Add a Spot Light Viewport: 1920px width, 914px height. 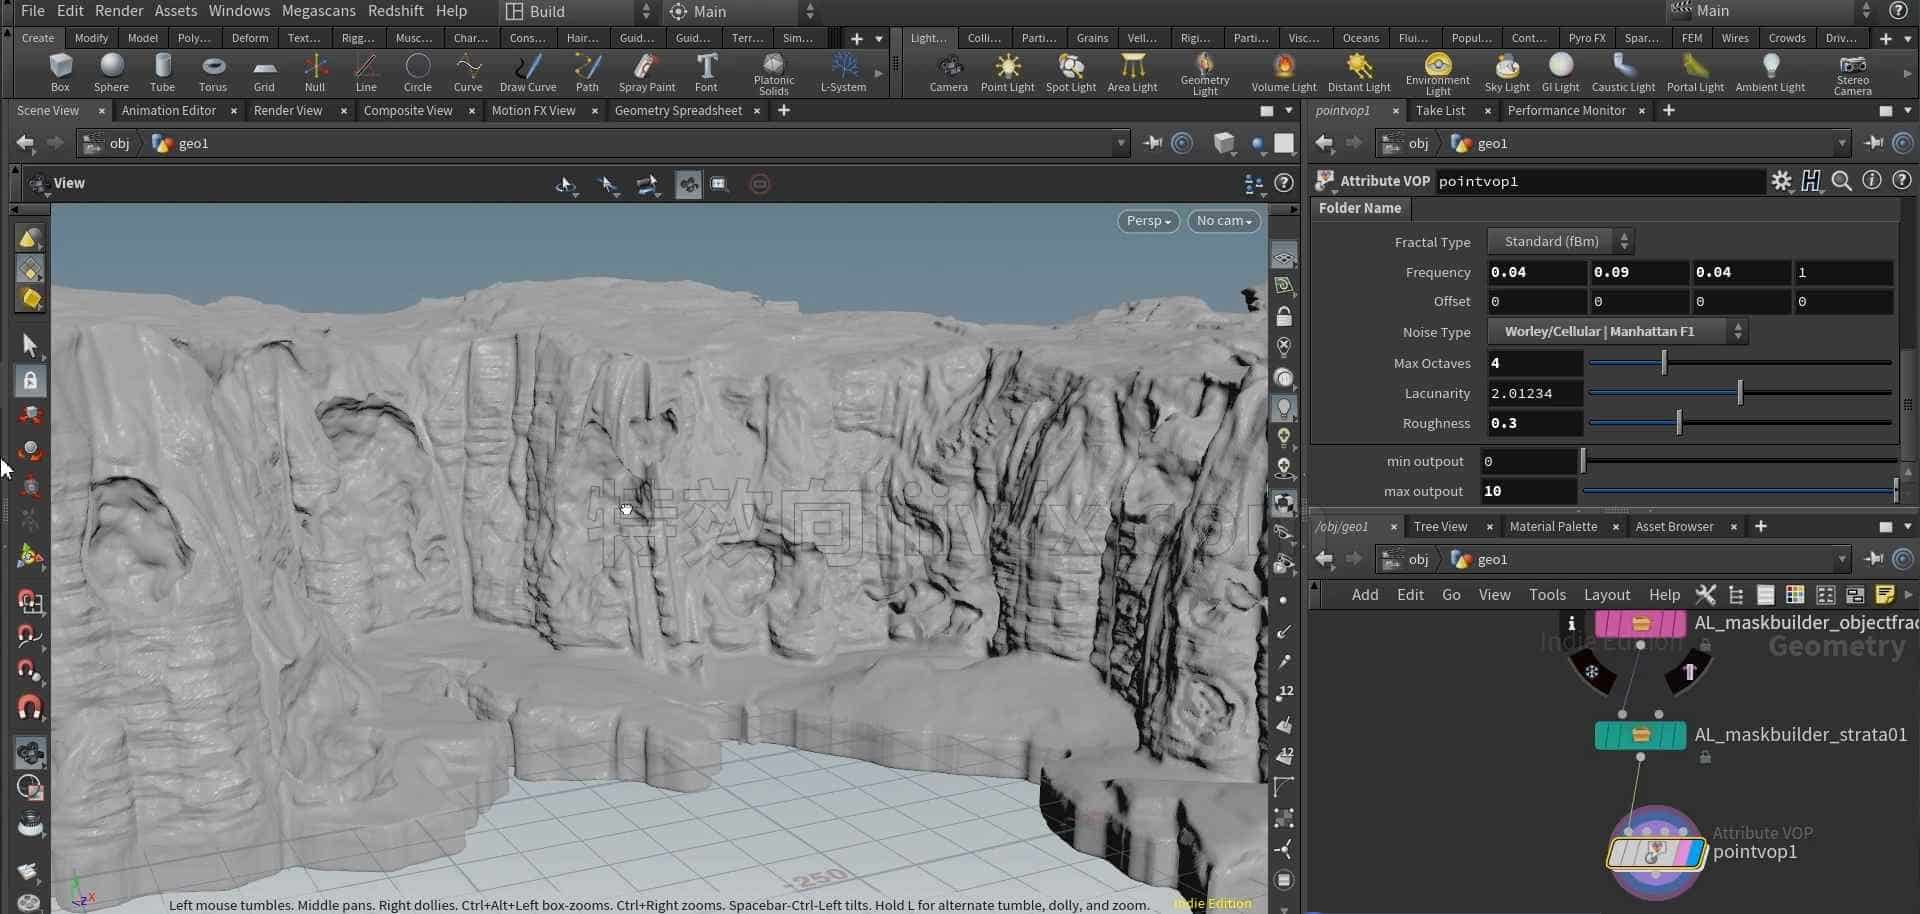(x=1071, y=73)
